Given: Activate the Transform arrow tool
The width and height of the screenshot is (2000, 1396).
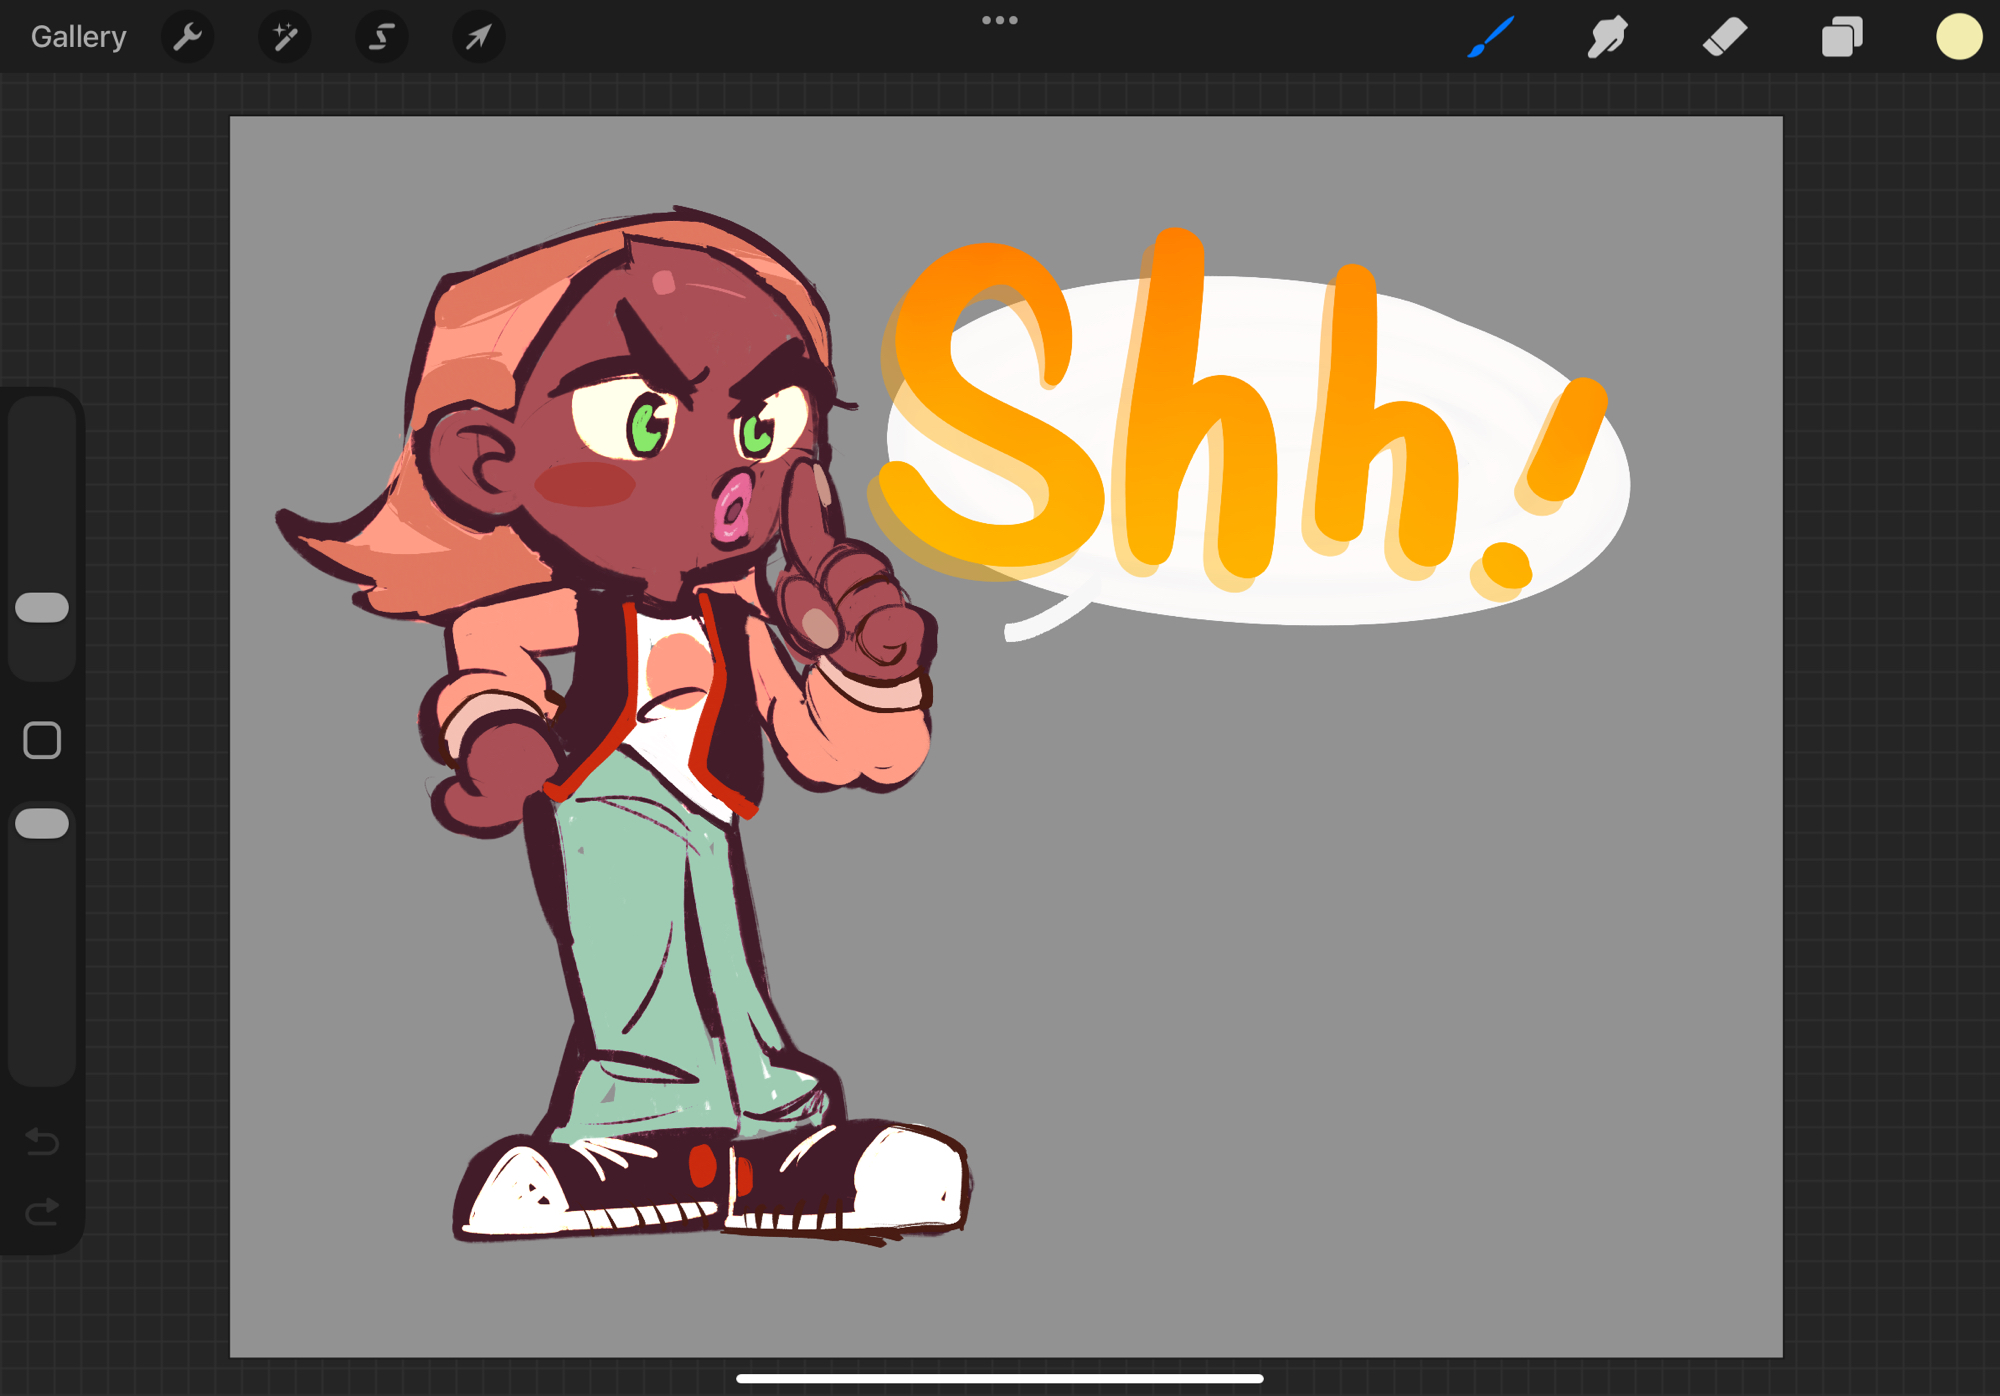Looking at the screenshot, I should tap(478, 37).
